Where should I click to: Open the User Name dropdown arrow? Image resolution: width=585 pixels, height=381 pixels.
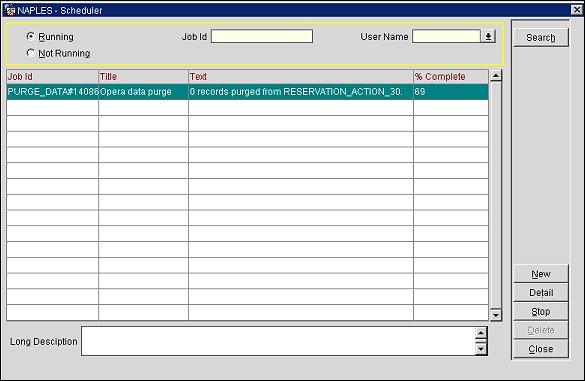coord(488,37)
